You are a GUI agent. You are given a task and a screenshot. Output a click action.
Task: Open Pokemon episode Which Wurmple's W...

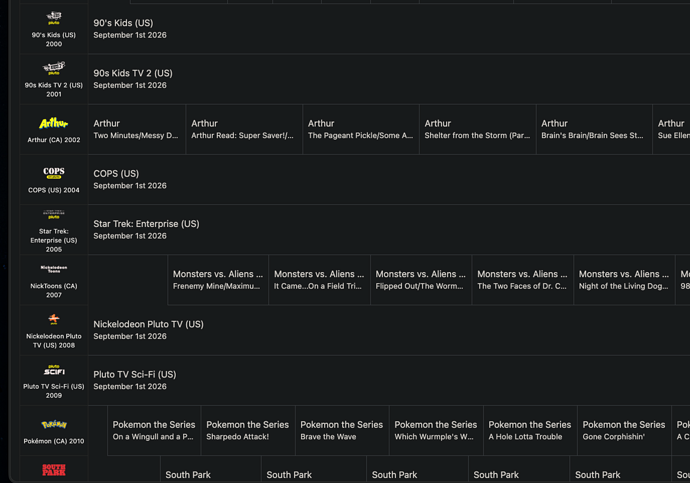[x=436, y=431]
